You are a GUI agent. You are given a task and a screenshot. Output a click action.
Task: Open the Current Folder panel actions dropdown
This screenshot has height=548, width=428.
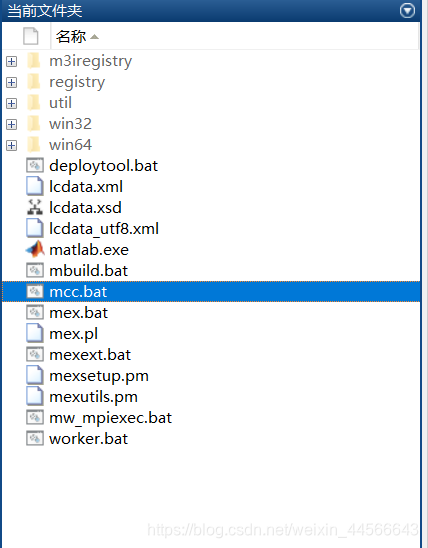(407, 10)
